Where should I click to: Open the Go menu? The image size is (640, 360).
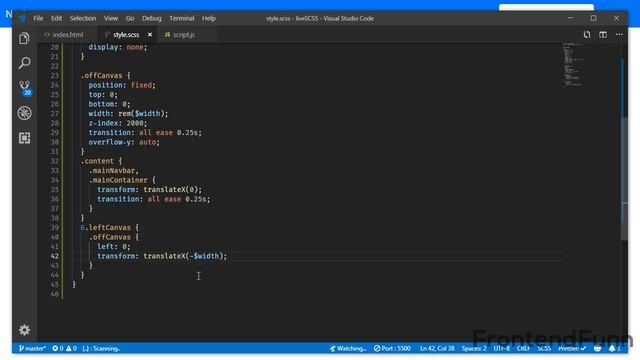tap(130, 18)
